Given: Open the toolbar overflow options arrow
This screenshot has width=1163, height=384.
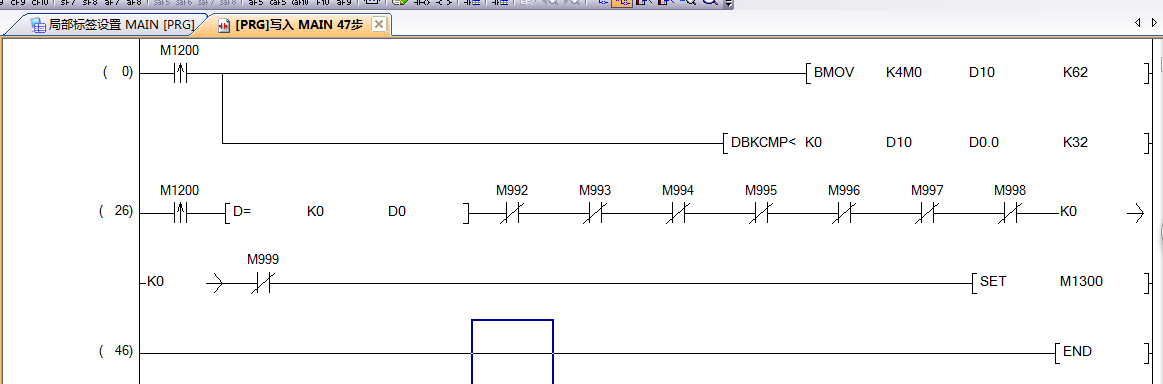Looking at the screenshot, I should pos(729,4).
